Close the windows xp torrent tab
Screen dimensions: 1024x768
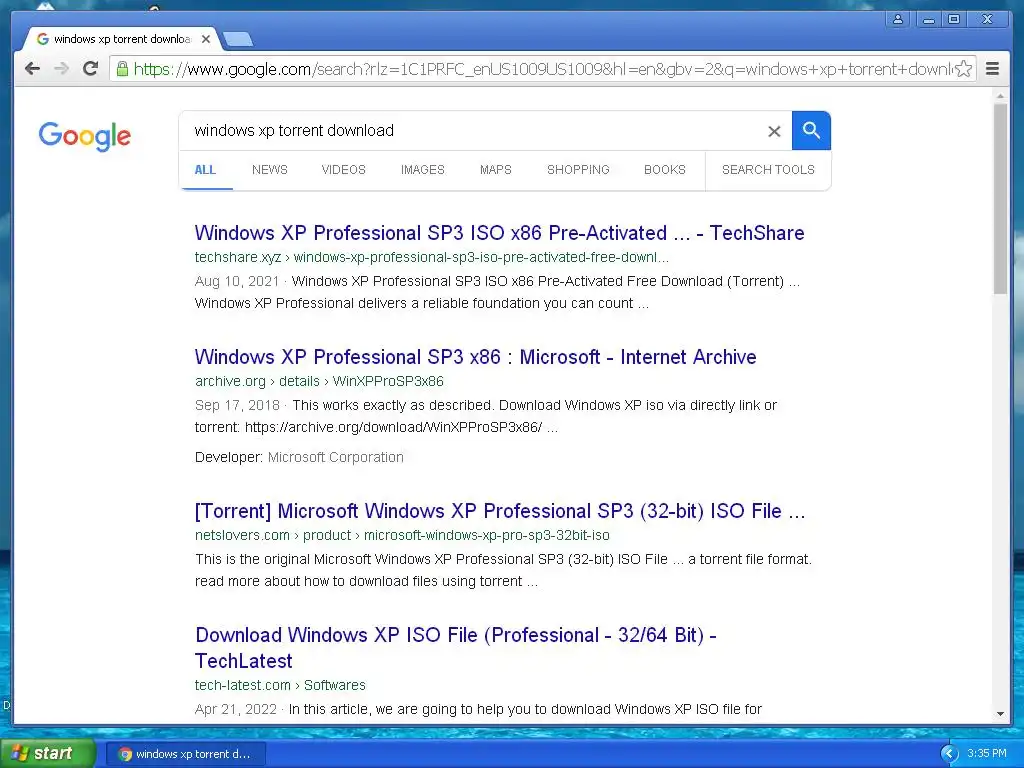[x=206, y=39]
